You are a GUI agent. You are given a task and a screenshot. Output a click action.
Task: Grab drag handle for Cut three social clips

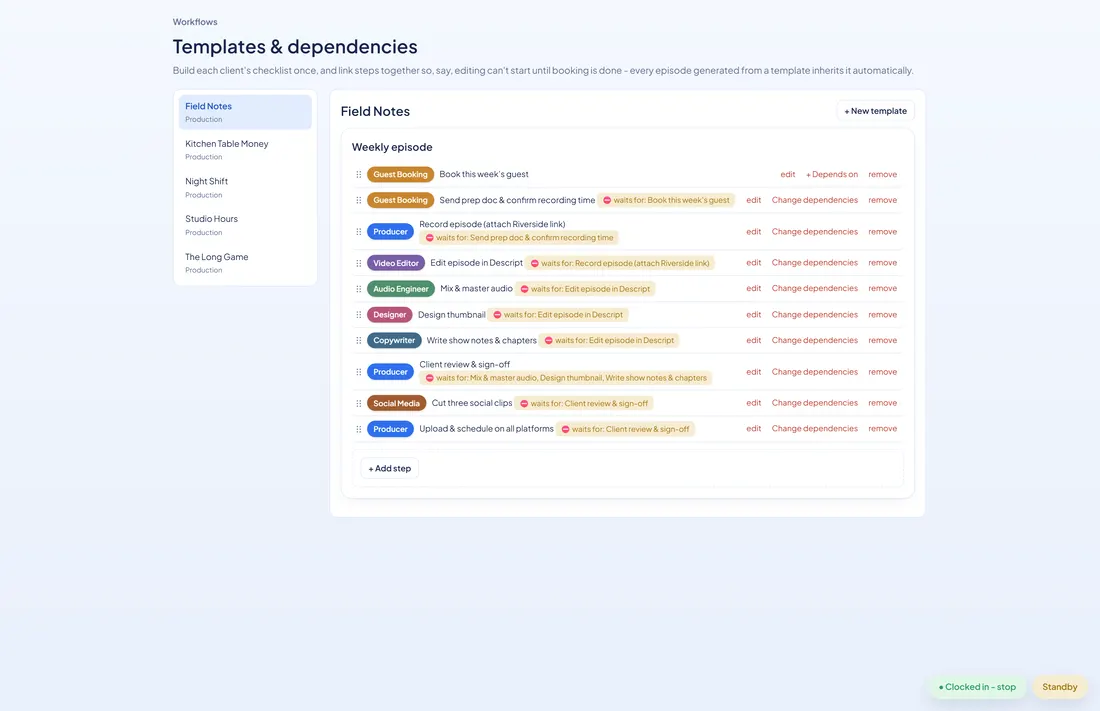pos(358,404)
